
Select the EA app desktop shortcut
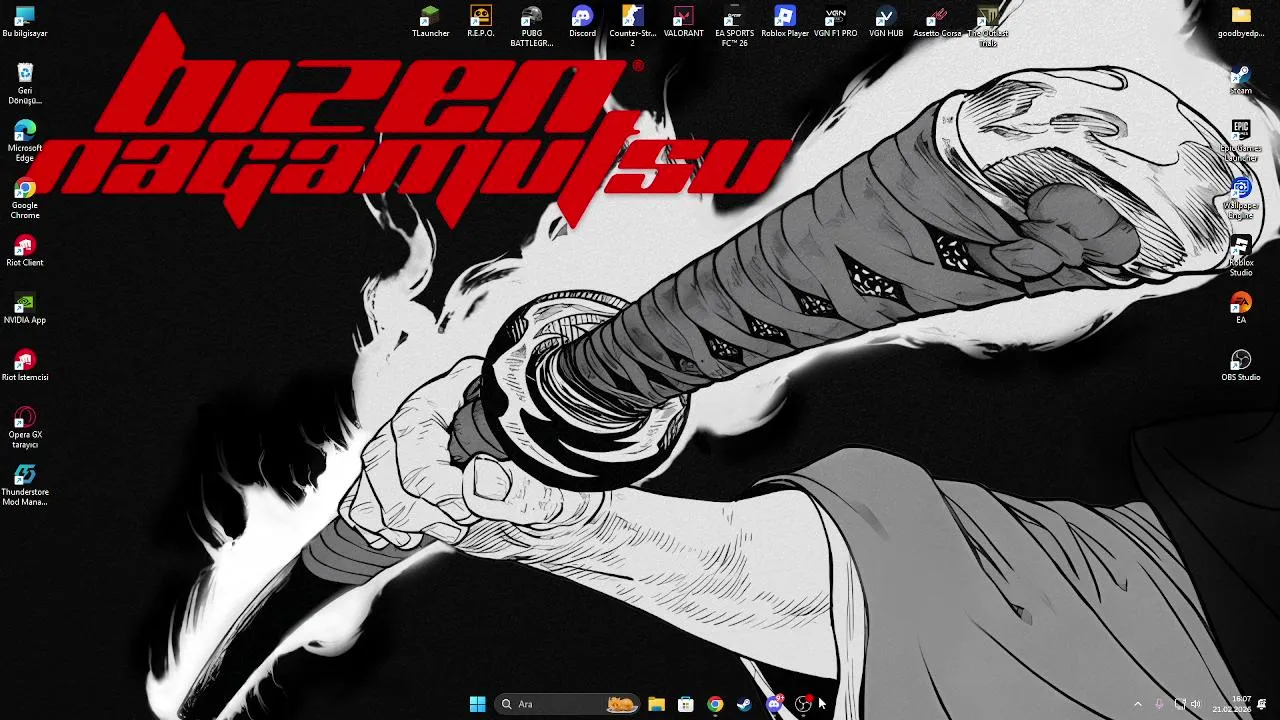[1241, 309]
